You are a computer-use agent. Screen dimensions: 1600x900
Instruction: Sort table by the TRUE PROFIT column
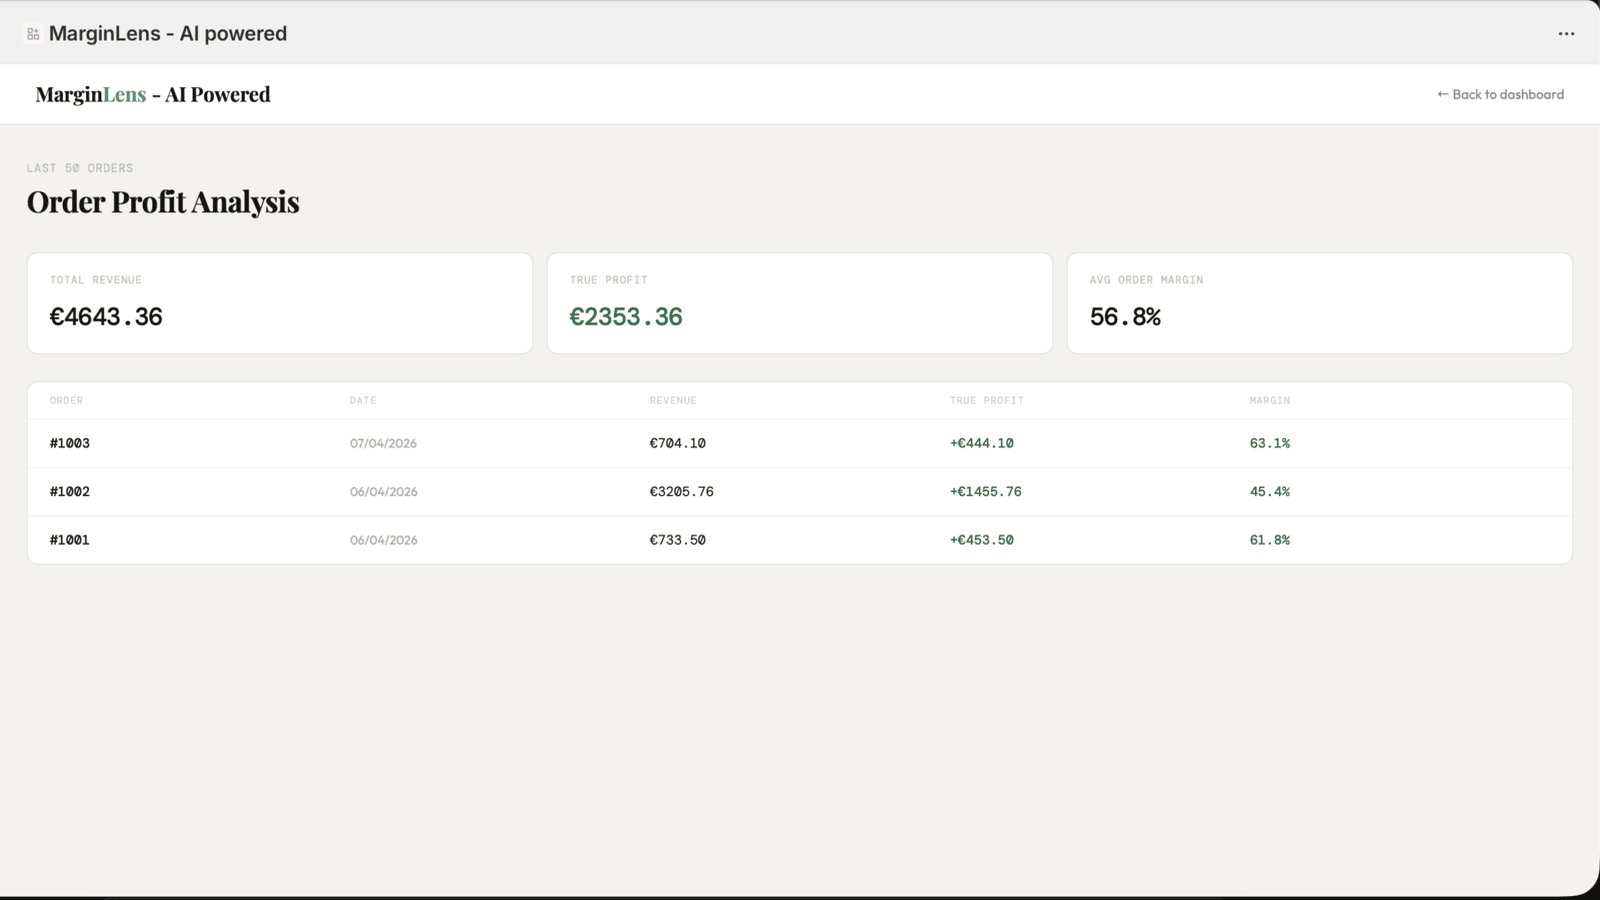click(x=986, y=400)
